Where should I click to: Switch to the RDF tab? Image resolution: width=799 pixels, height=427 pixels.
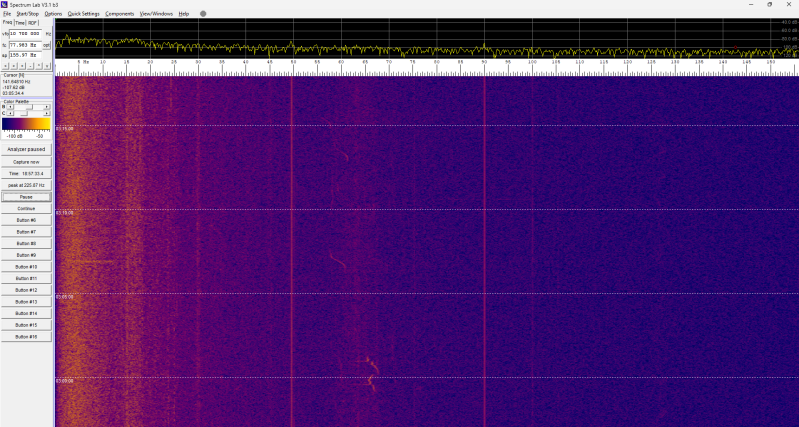pyautogui.click(x=33, y=23)
